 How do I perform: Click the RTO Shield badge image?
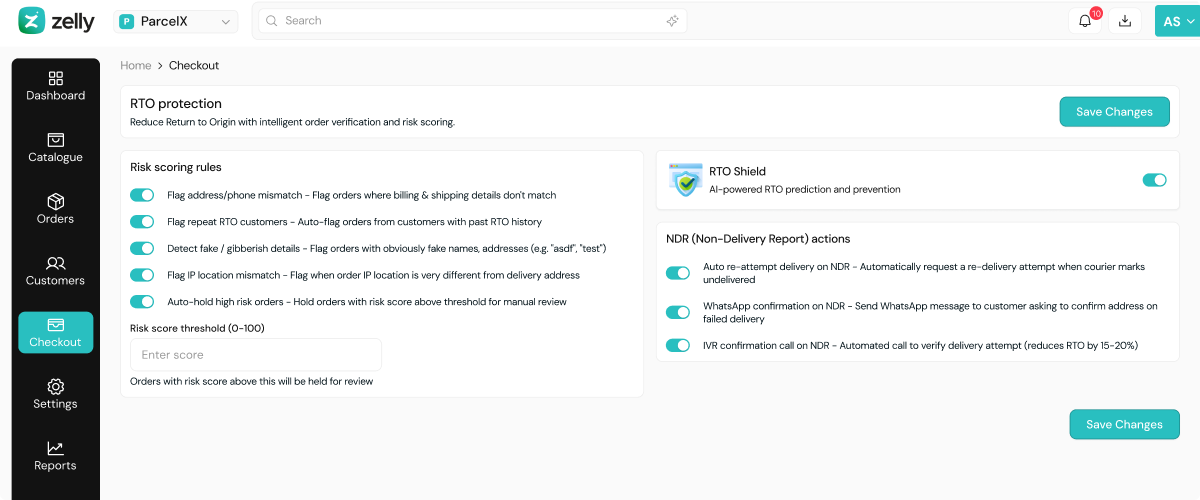click(685, 180)
